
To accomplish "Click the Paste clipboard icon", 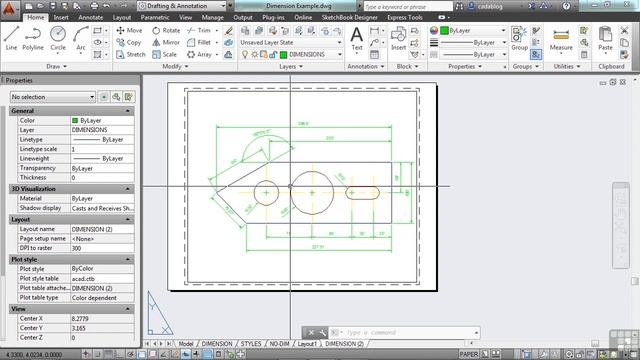I will click(x=605, y=39).
